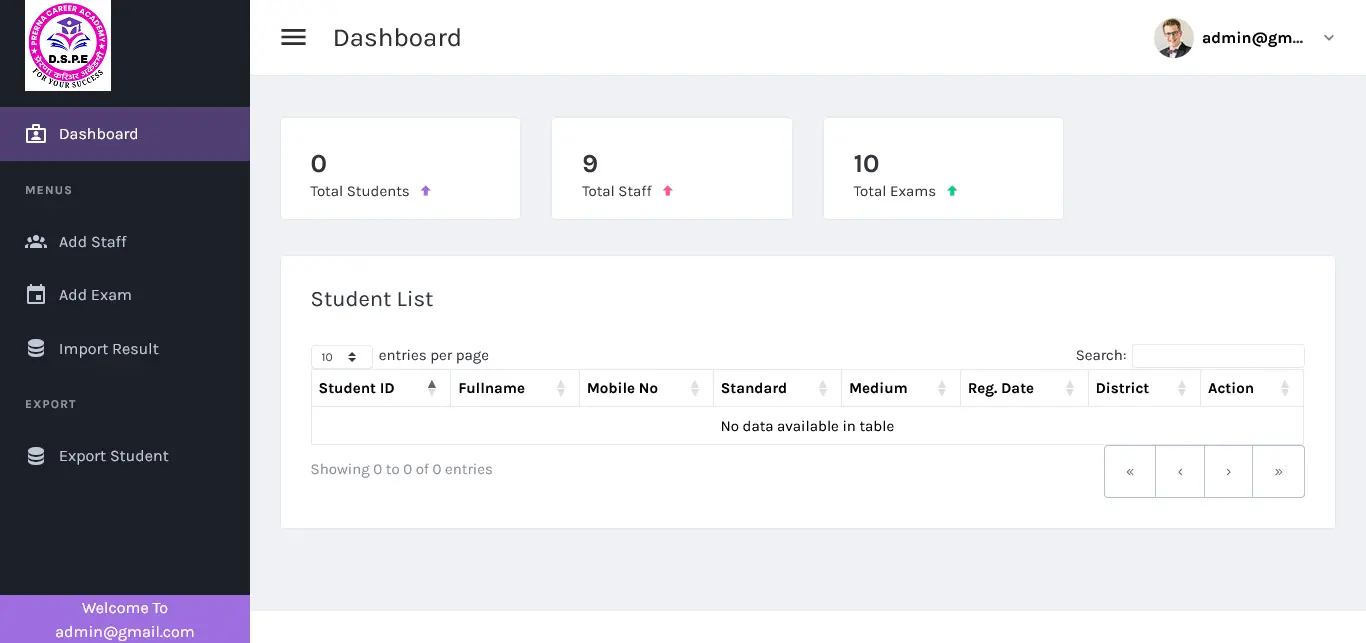Go to the last page of results
This screenshot has width=1366, height=643.
pos(1278,472)
